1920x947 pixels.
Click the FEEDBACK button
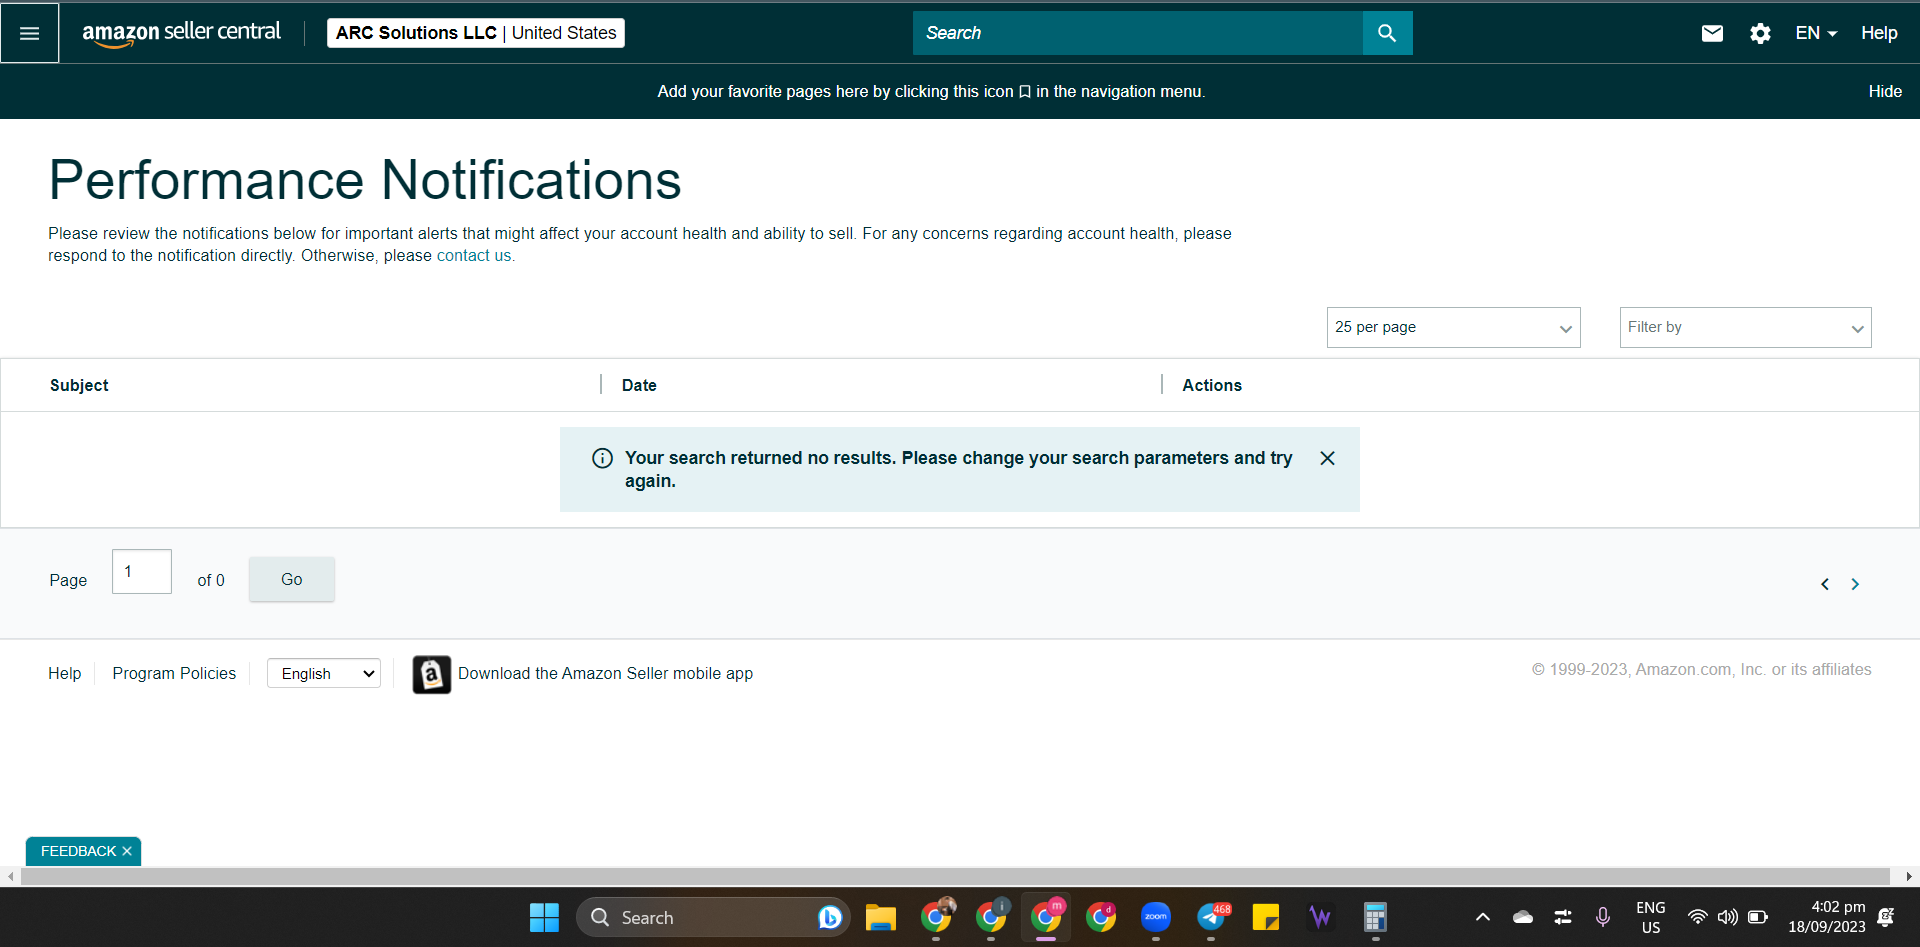(79, 851)
